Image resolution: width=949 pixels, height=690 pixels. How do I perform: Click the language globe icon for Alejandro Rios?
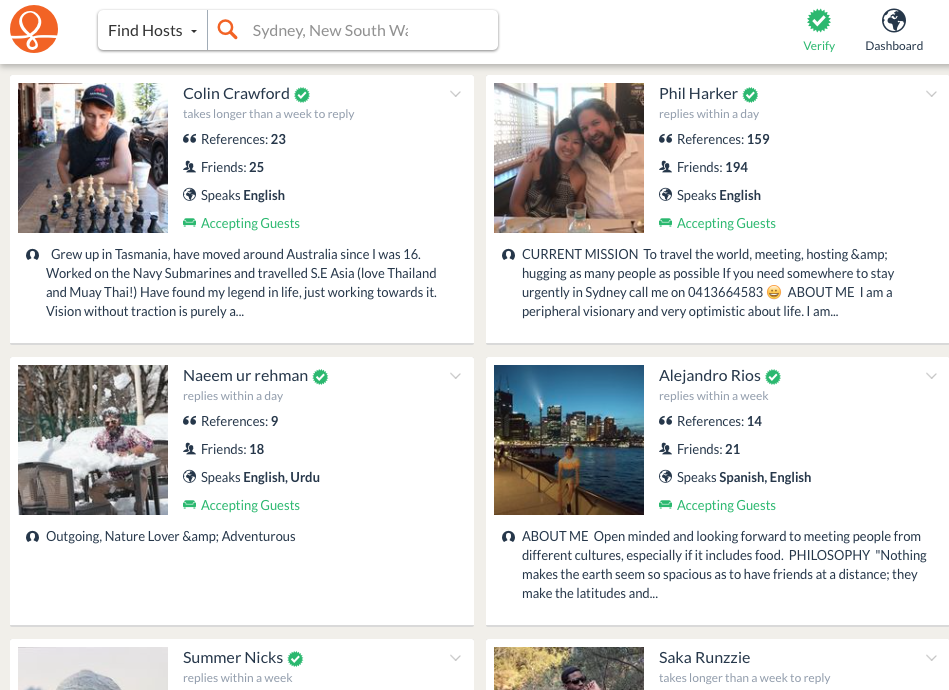tap(665, 476)
